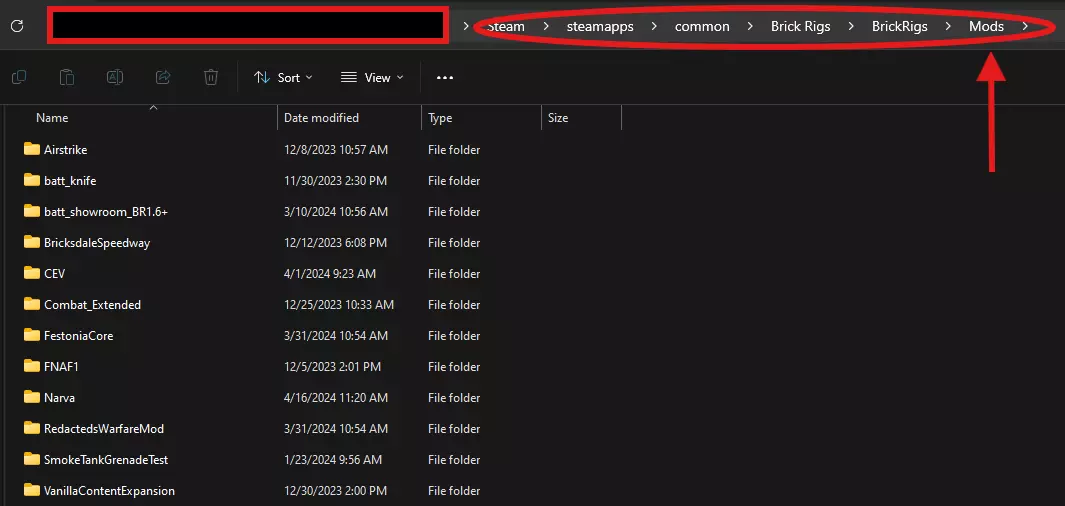Click FNAF1 date 12/5/2023 2:01 PM
The width and height of the screenshot is (1065, 506).
pyautogui.click(x=332, y=367)
